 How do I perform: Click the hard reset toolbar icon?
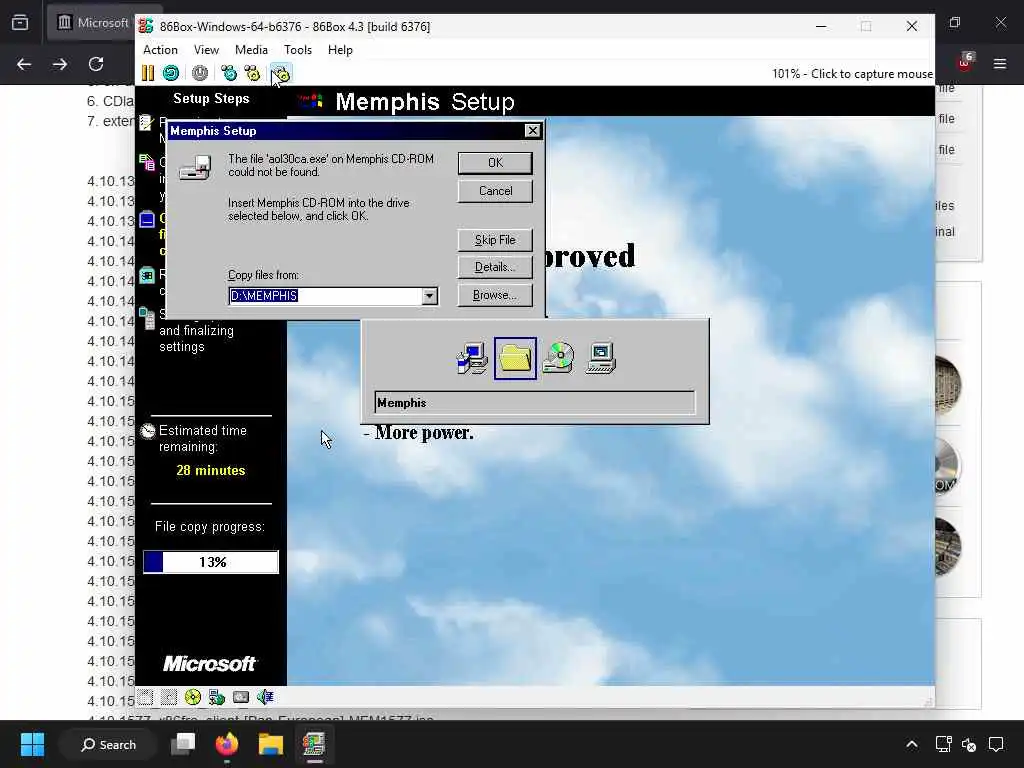point(171,73)
